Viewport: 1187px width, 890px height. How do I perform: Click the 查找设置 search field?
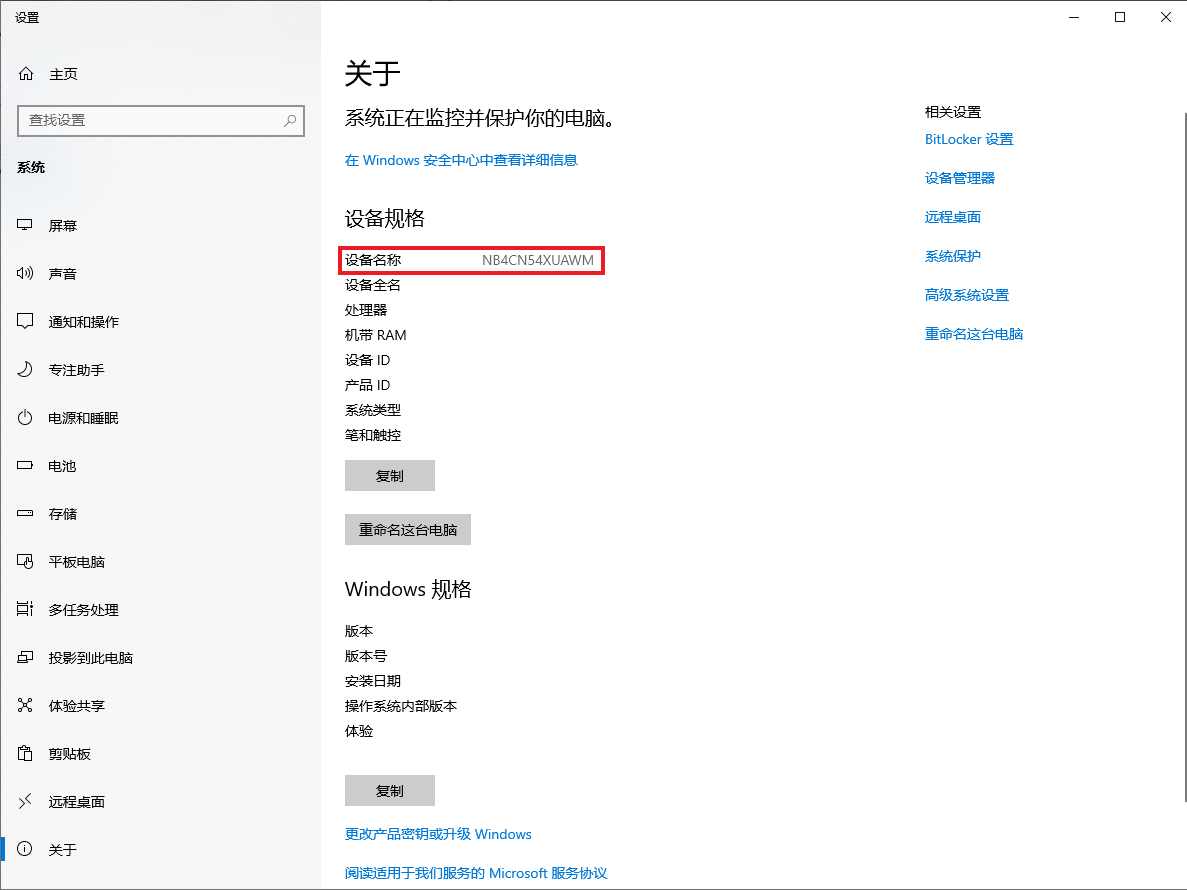pyautogui.click(x=150, y=120)
